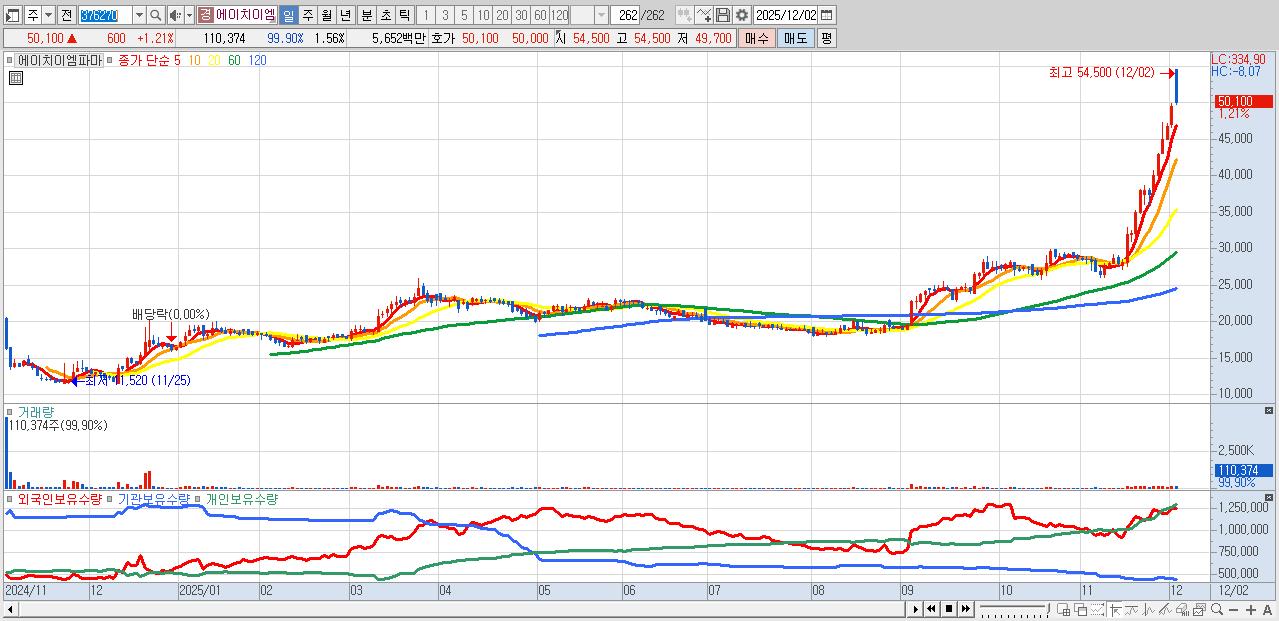
Task: Click the candle count field 262
Action: pos(626,15)
